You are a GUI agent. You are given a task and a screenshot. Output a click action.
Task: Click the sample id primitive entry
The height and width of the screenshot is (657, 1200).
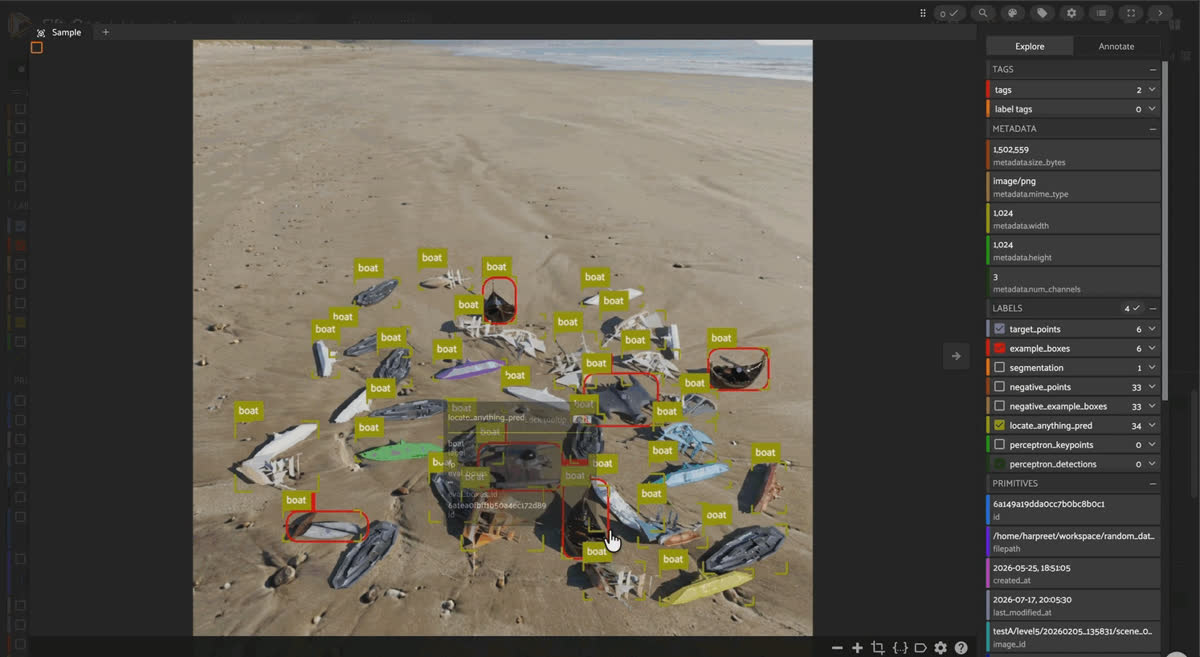[1074, 510]
